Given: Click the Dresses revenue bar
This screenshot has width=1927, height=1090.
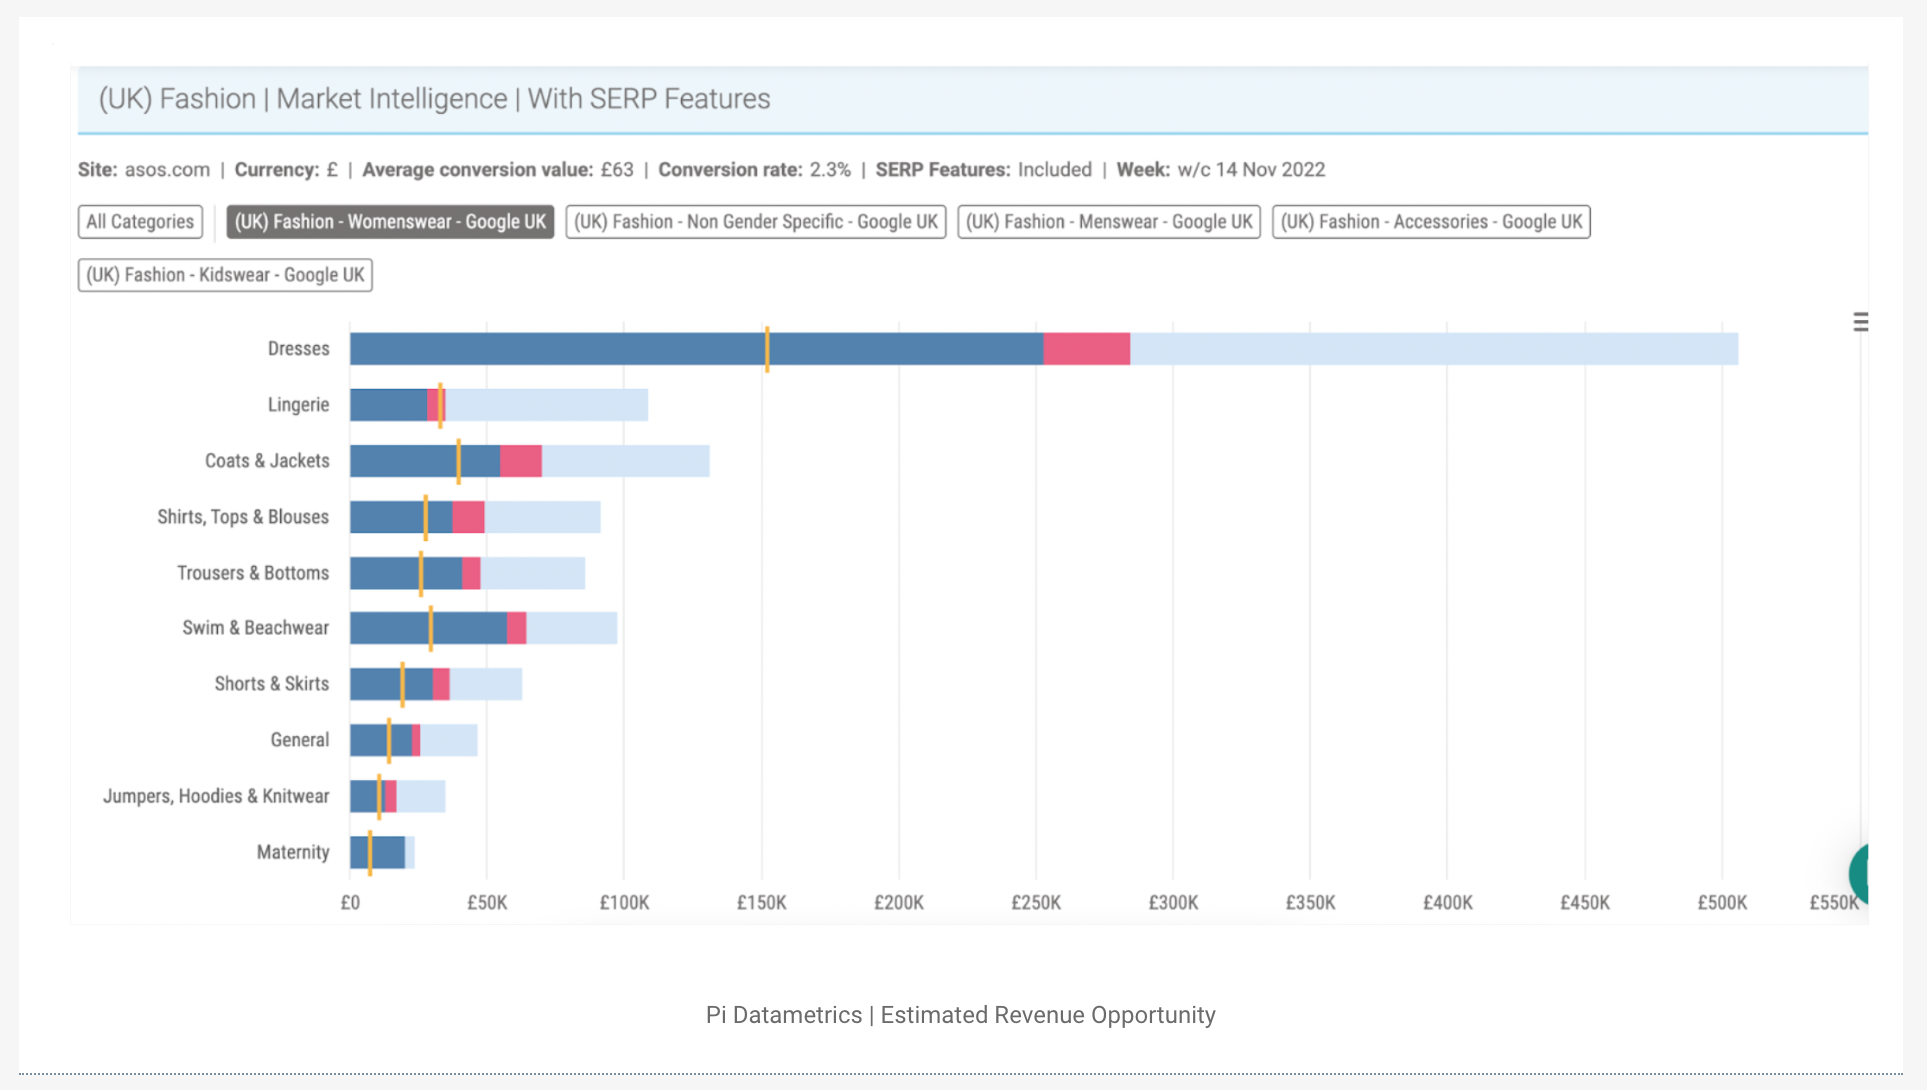Looking at the screenshot, I should click(700, 348).
